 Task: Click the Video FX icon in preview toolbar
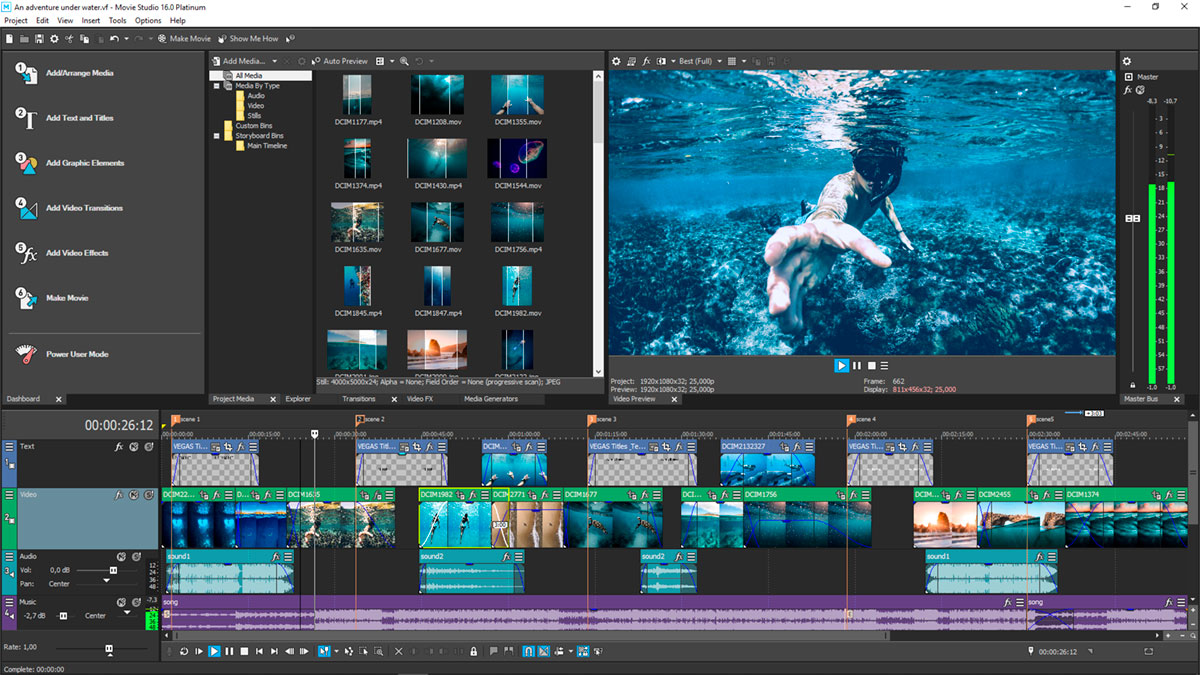tap(647, 61)
